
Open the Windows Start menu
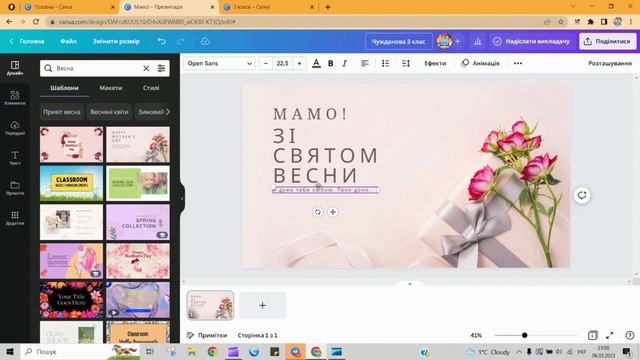tap(10, 351)
